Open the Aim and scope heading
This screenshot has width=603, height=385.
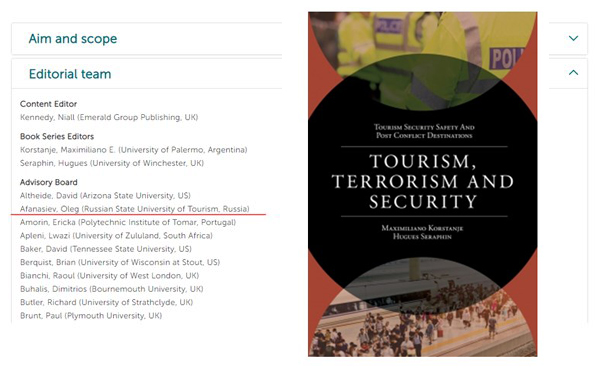tap(73, 38)
